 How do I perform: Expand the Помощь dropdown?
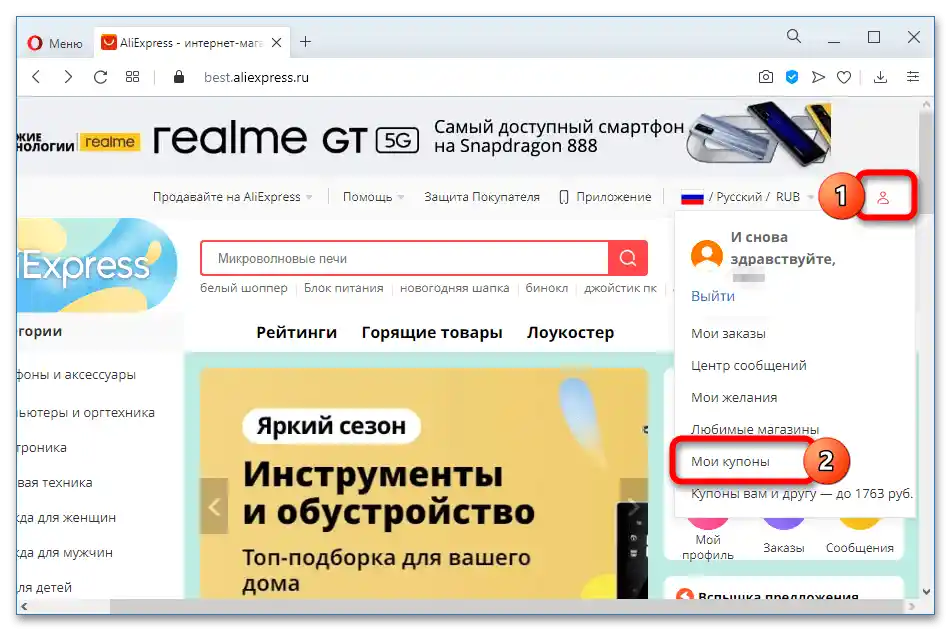(373, 197)
